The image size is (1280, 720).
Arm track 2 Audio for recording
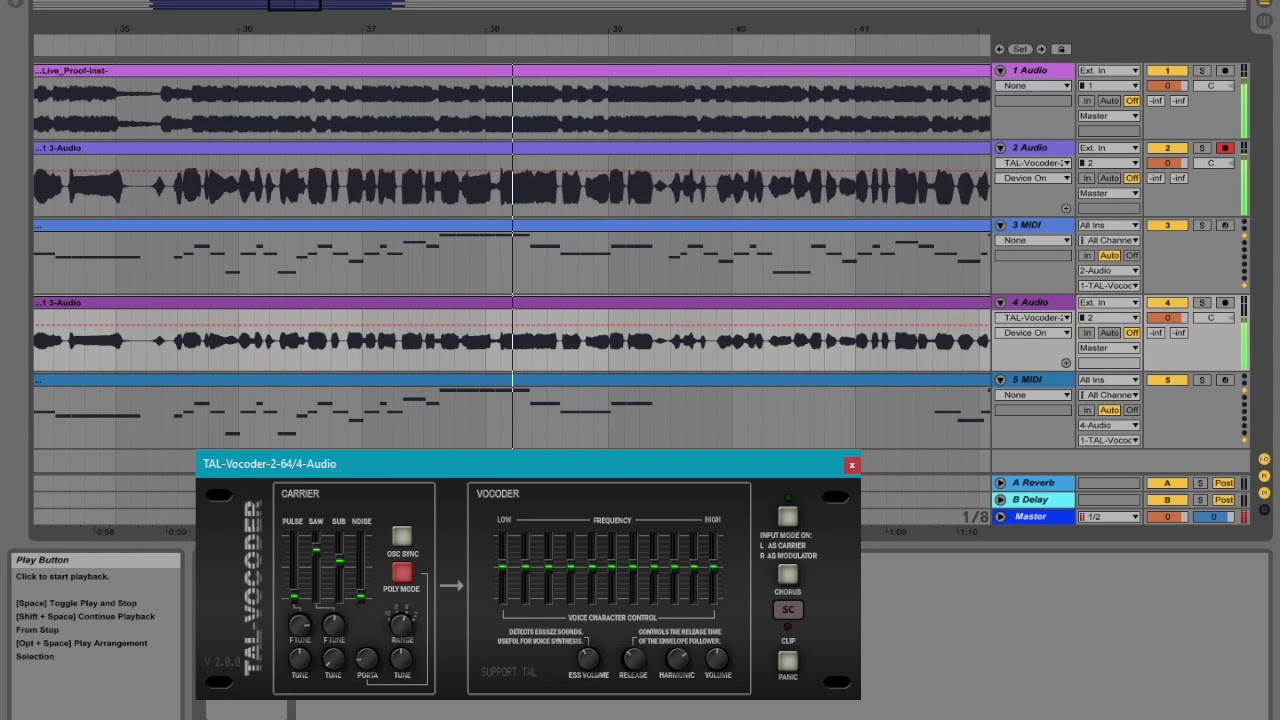1225,148
